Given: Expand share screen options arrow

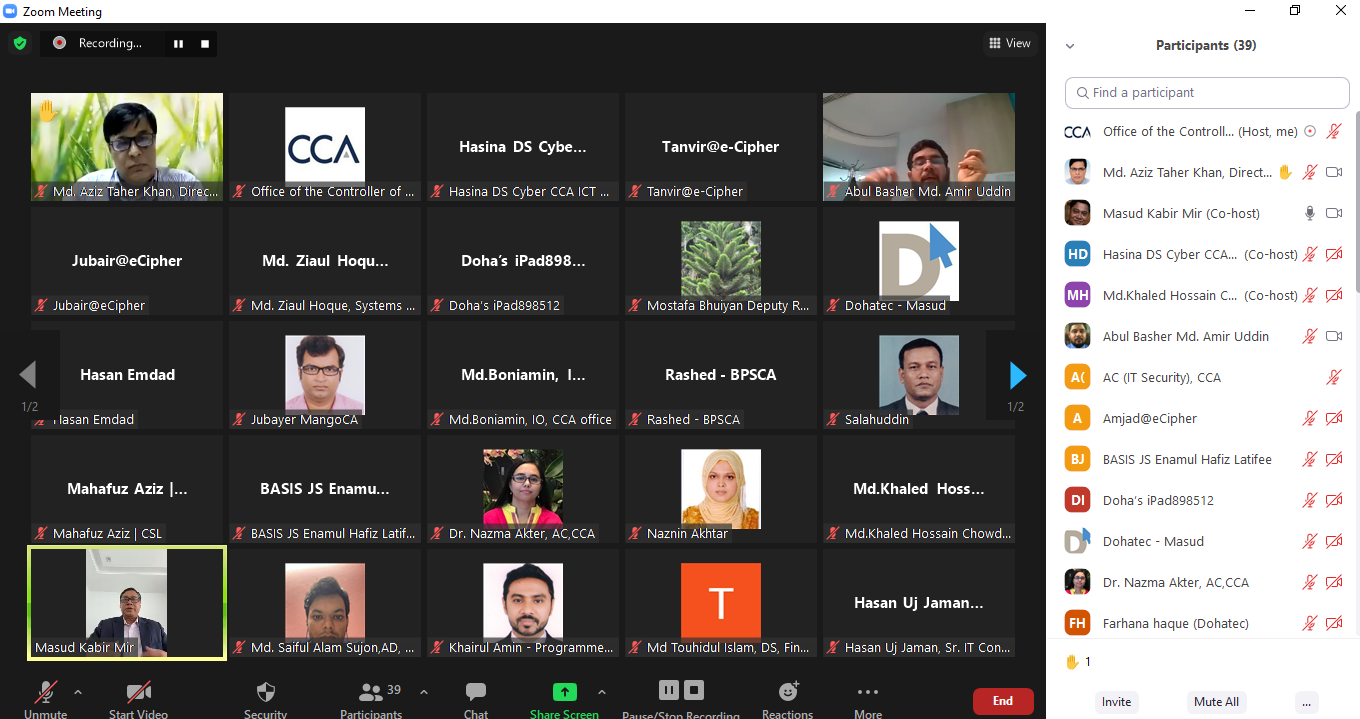Looking at the screenshot, I should [x=602, y=692].
